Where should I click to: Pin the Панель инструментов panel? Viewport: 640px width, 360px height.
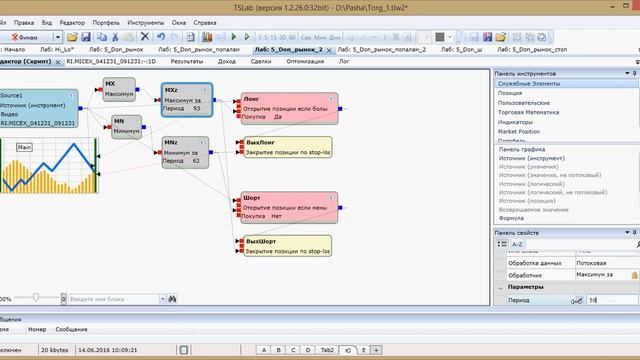[x=635, y=73]
